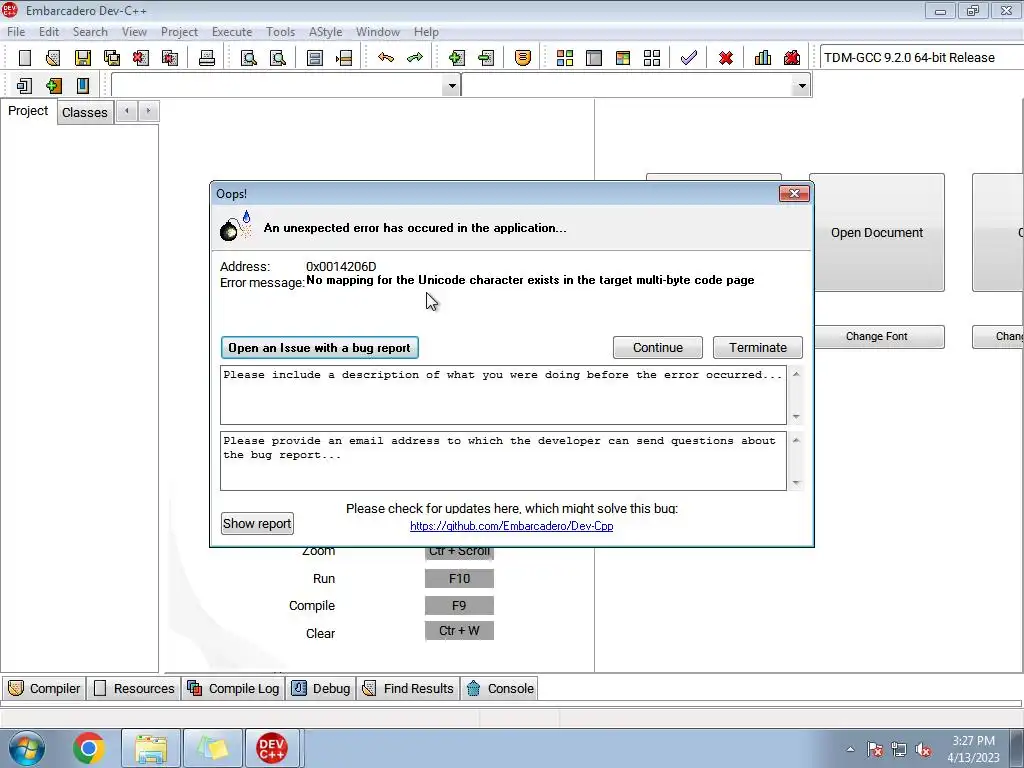
Task: Click the Compile colored squares icon
Action: pyautogui.click(x=565, y=57)
